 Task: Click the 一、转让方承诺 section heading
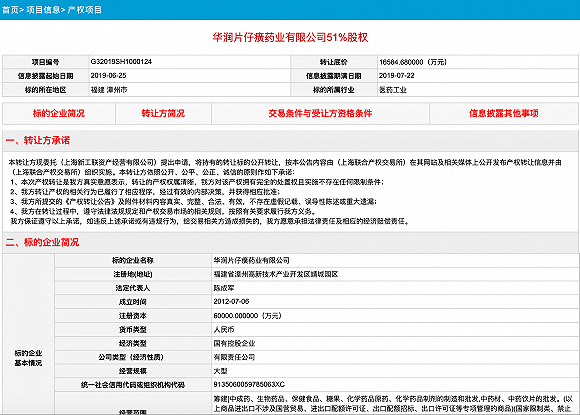pos(38,140)
